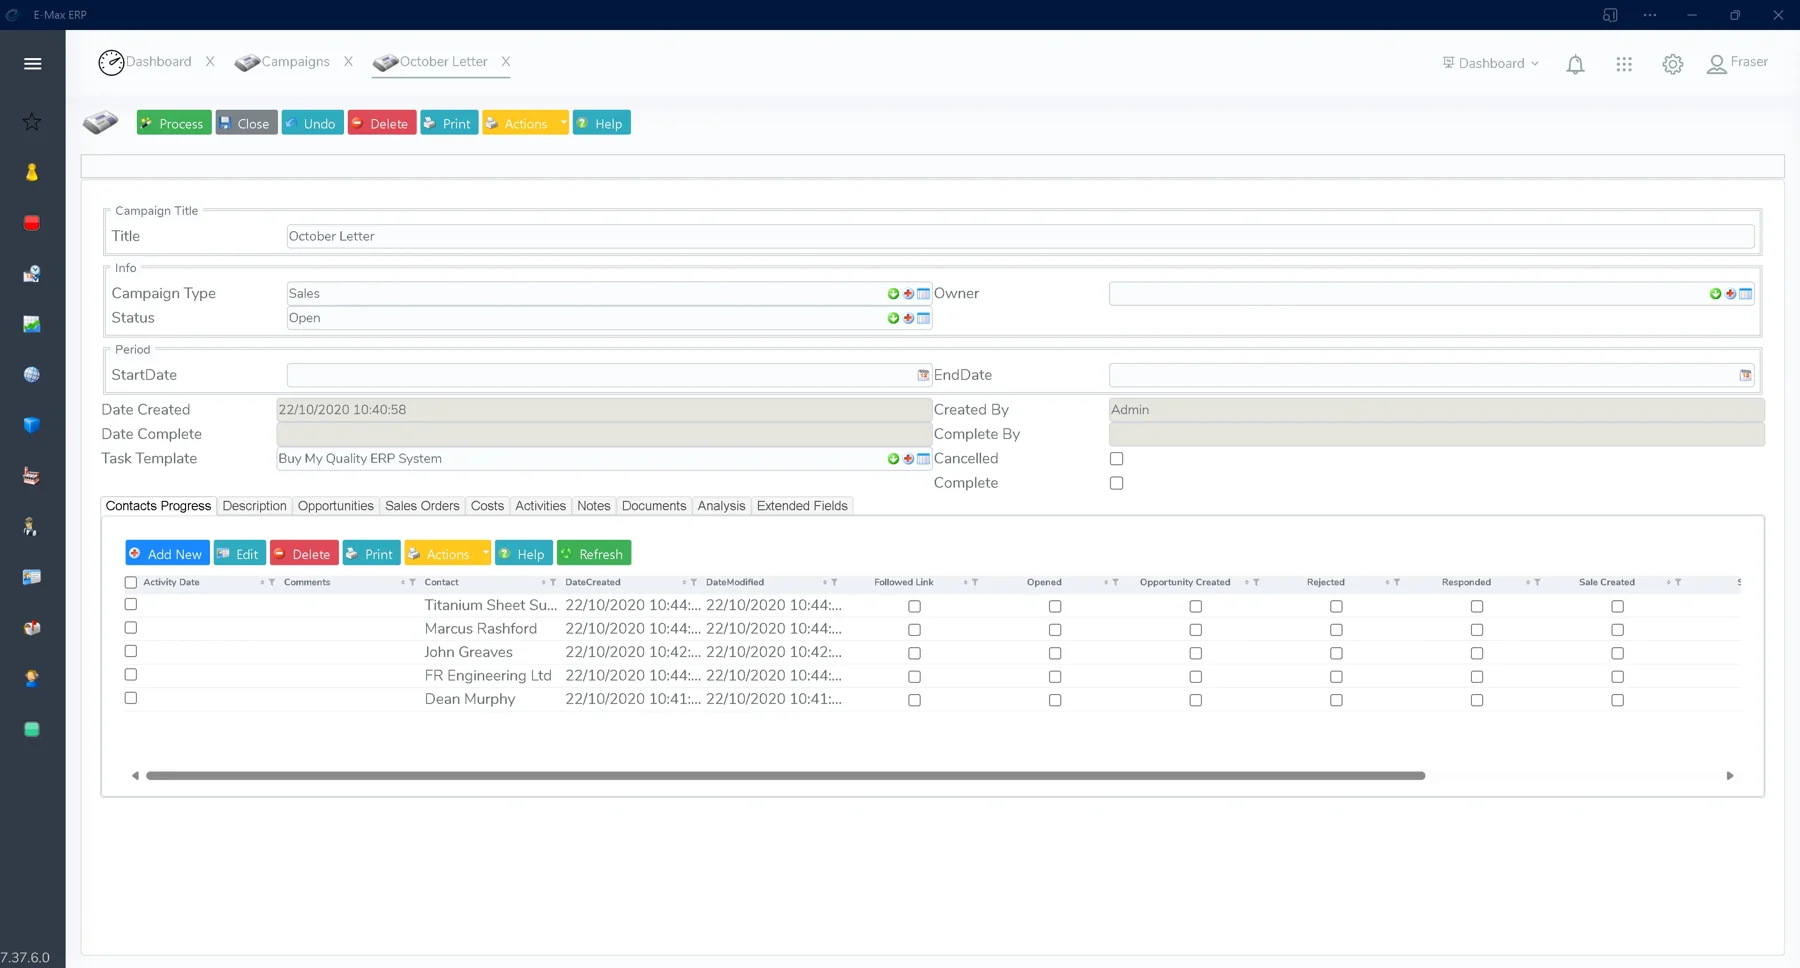Open the settings gear icon
Screen dimensions: 1800x968
pyautogui.click(x=1673, y=64)
